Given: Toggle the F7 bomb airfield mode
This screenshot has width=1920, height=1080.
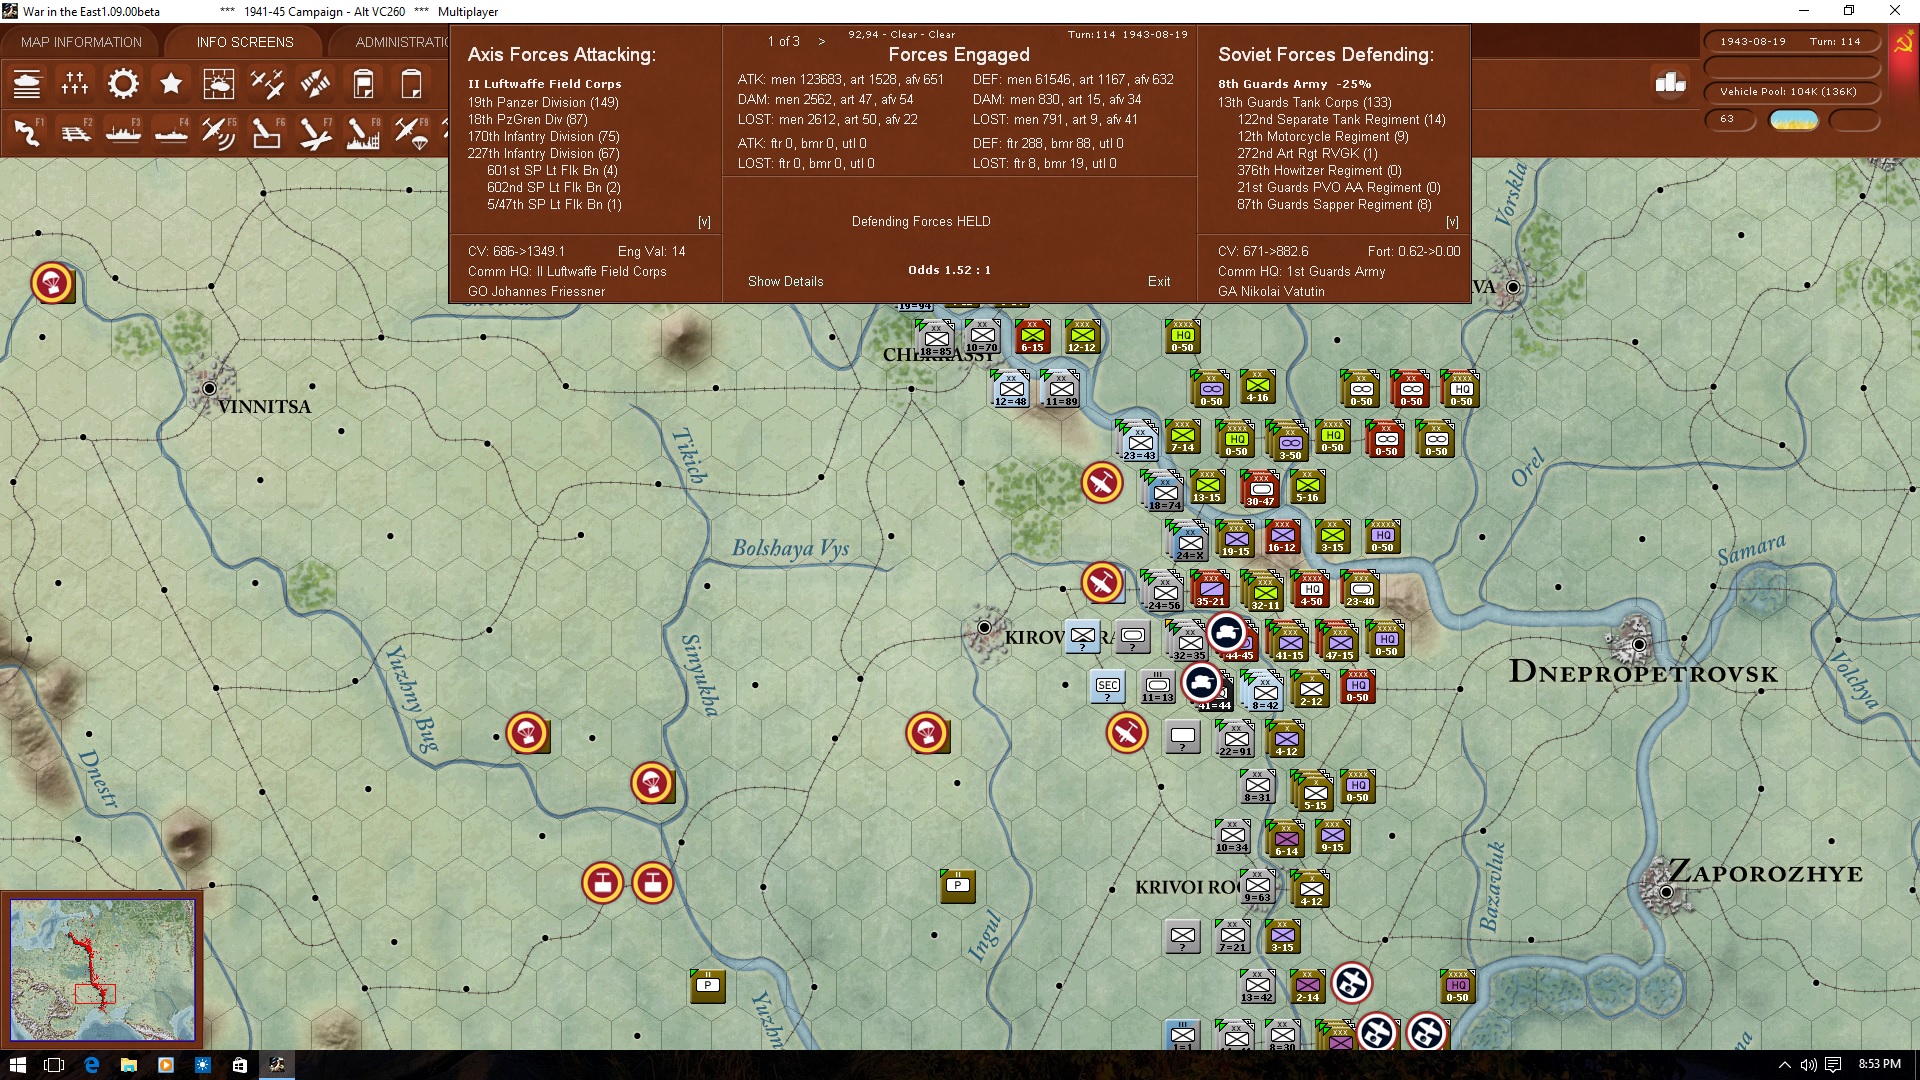Looking at the screenshot, I should (315, 132).
